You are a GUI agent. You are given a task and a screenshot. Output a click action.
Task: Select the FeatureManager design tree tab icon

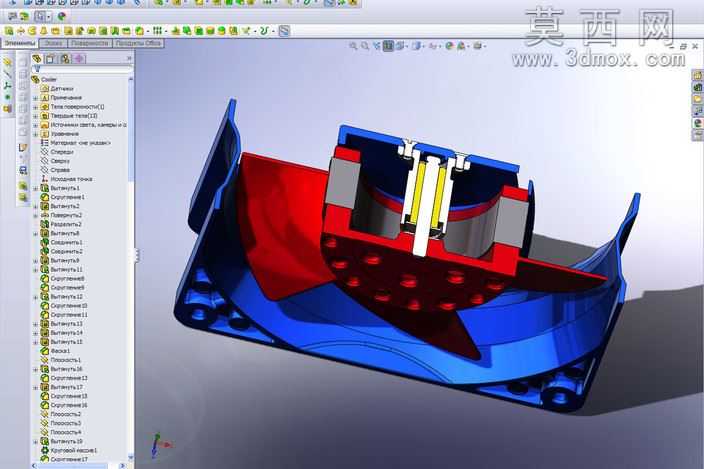click(x=37, y=58)
